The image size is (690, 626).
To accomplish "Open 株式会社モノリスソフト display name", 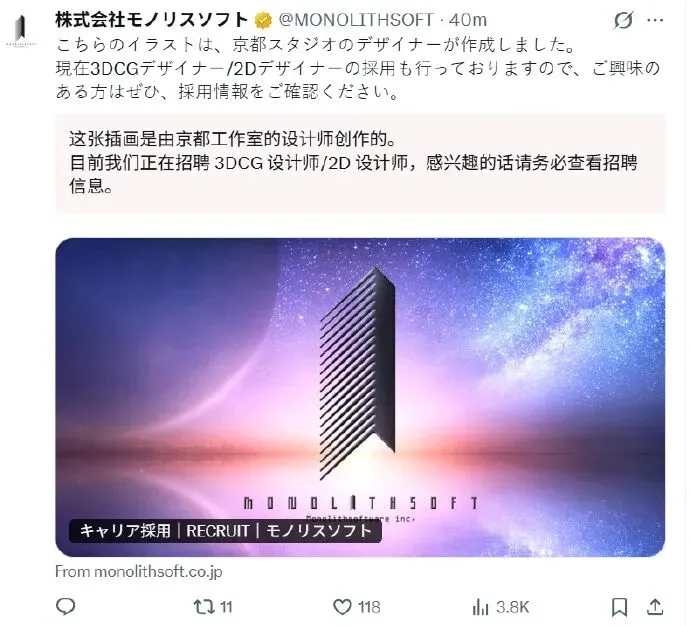I will click(151, 20).
